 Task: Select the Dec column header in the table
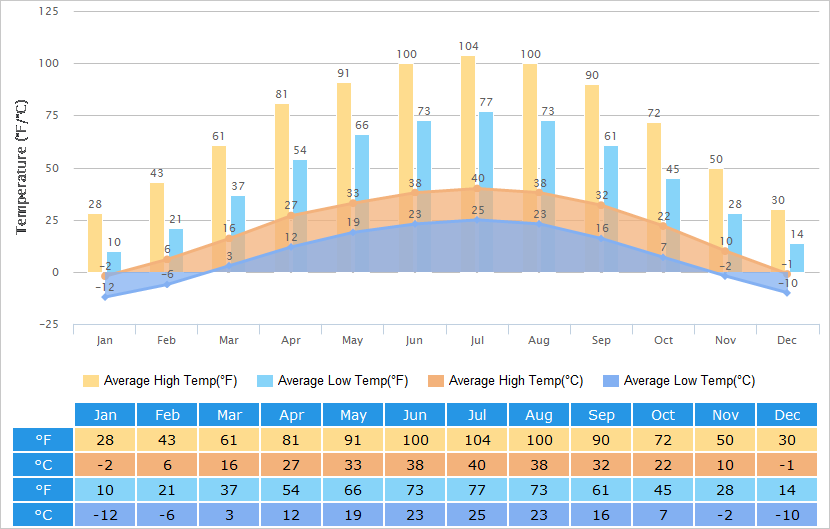787,415
